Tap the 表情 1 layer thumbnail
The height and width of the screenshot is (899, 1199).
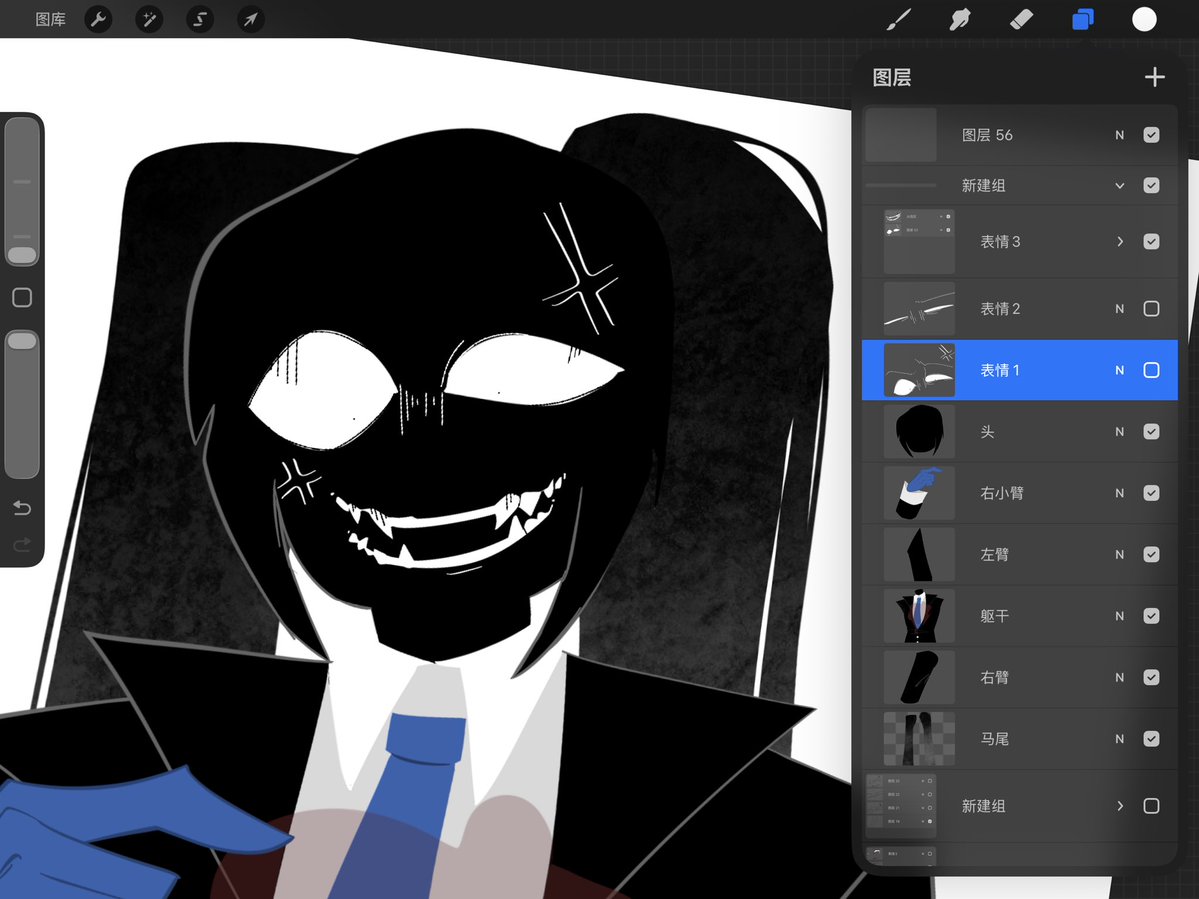[919, 370]
